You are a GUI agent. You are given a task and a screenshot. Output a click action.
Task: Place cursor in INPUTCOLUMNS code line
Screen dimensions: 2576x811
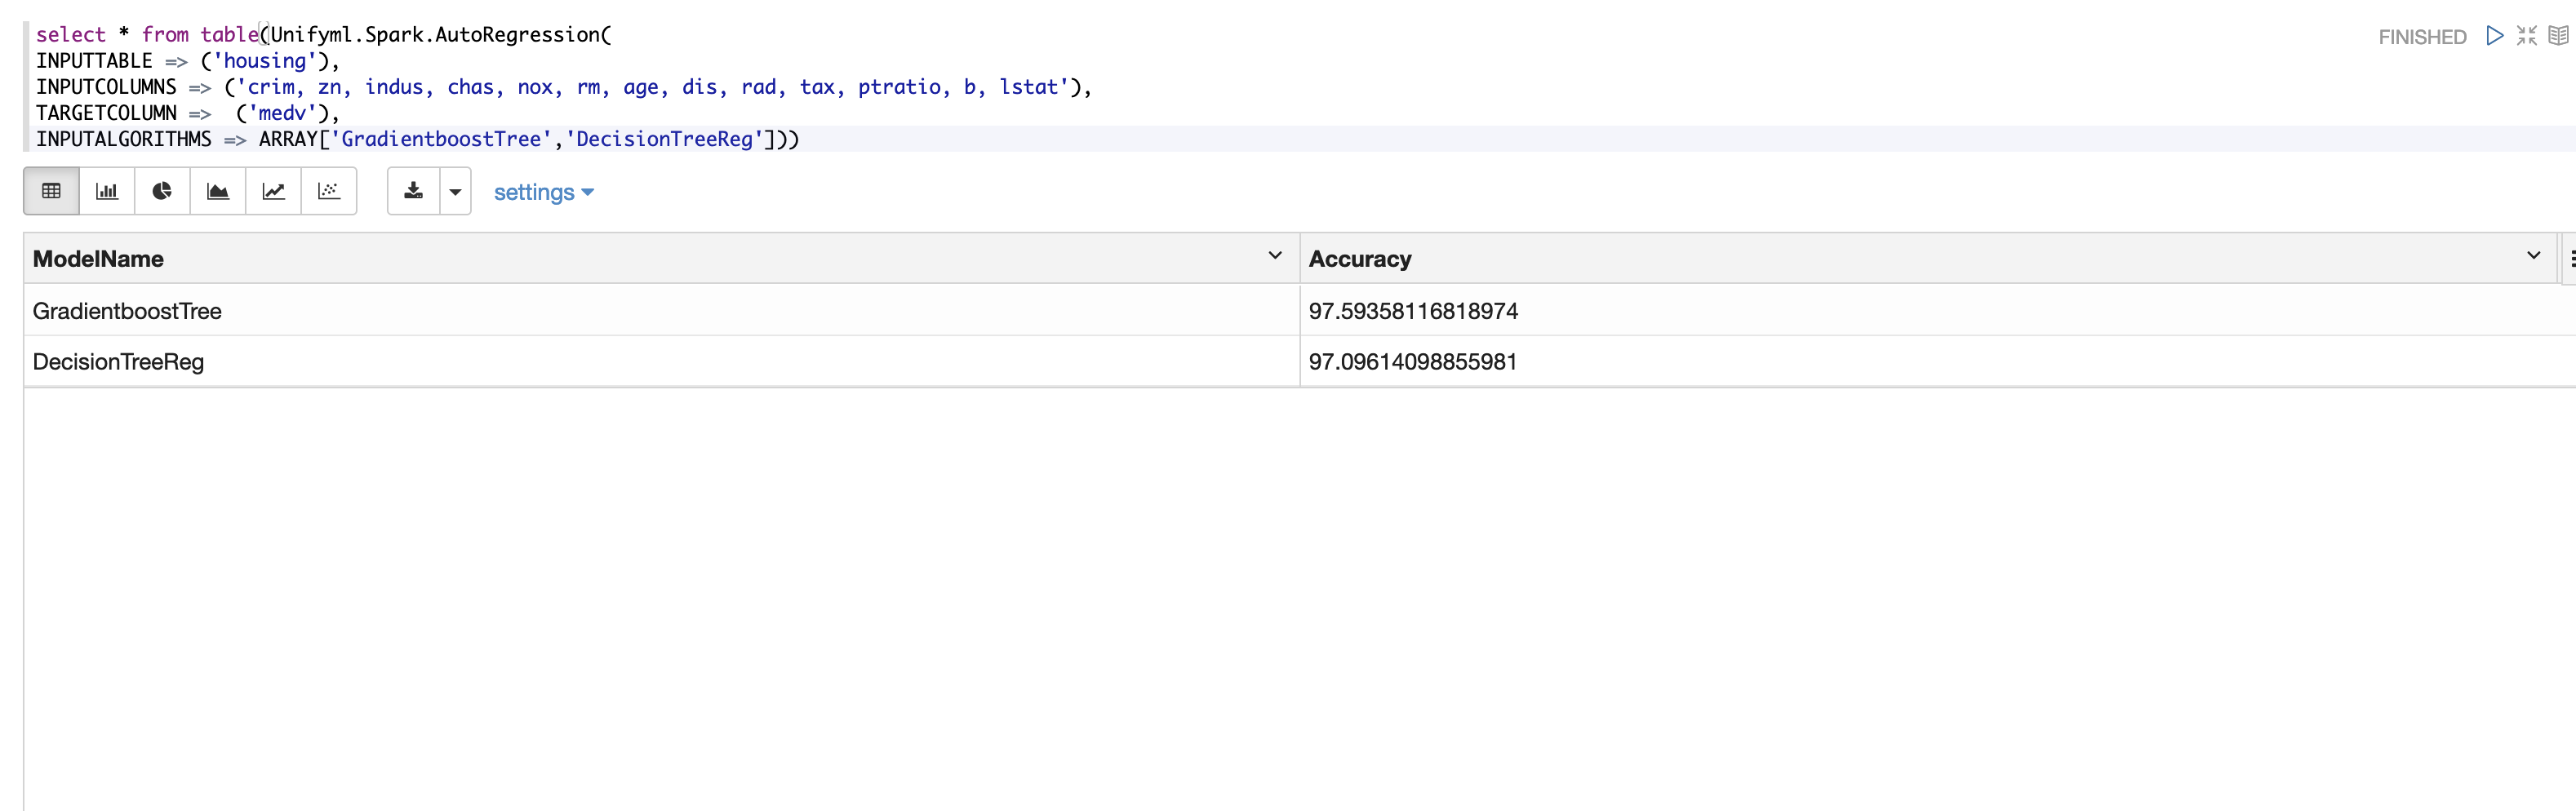[563, 87]
